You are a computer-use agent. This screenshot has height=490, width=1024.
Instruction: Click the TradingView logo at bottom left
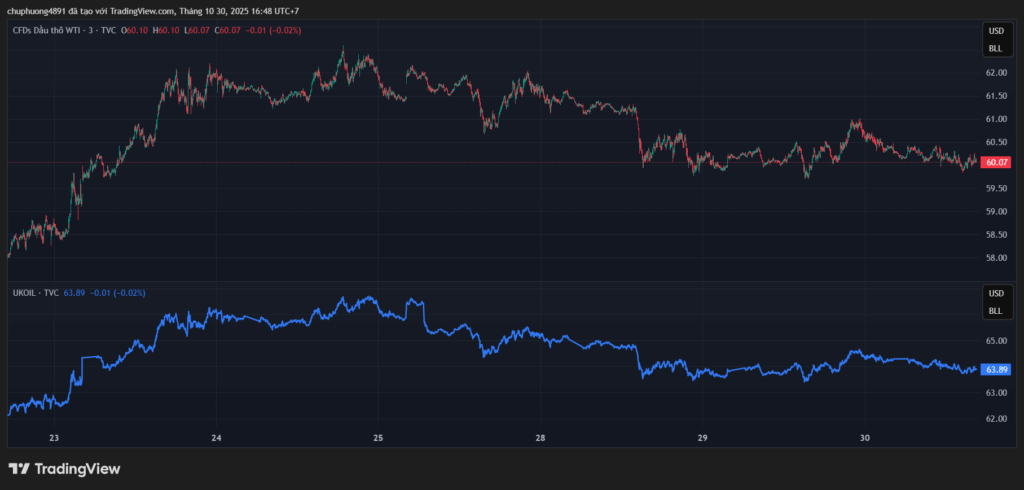(64, 468)
